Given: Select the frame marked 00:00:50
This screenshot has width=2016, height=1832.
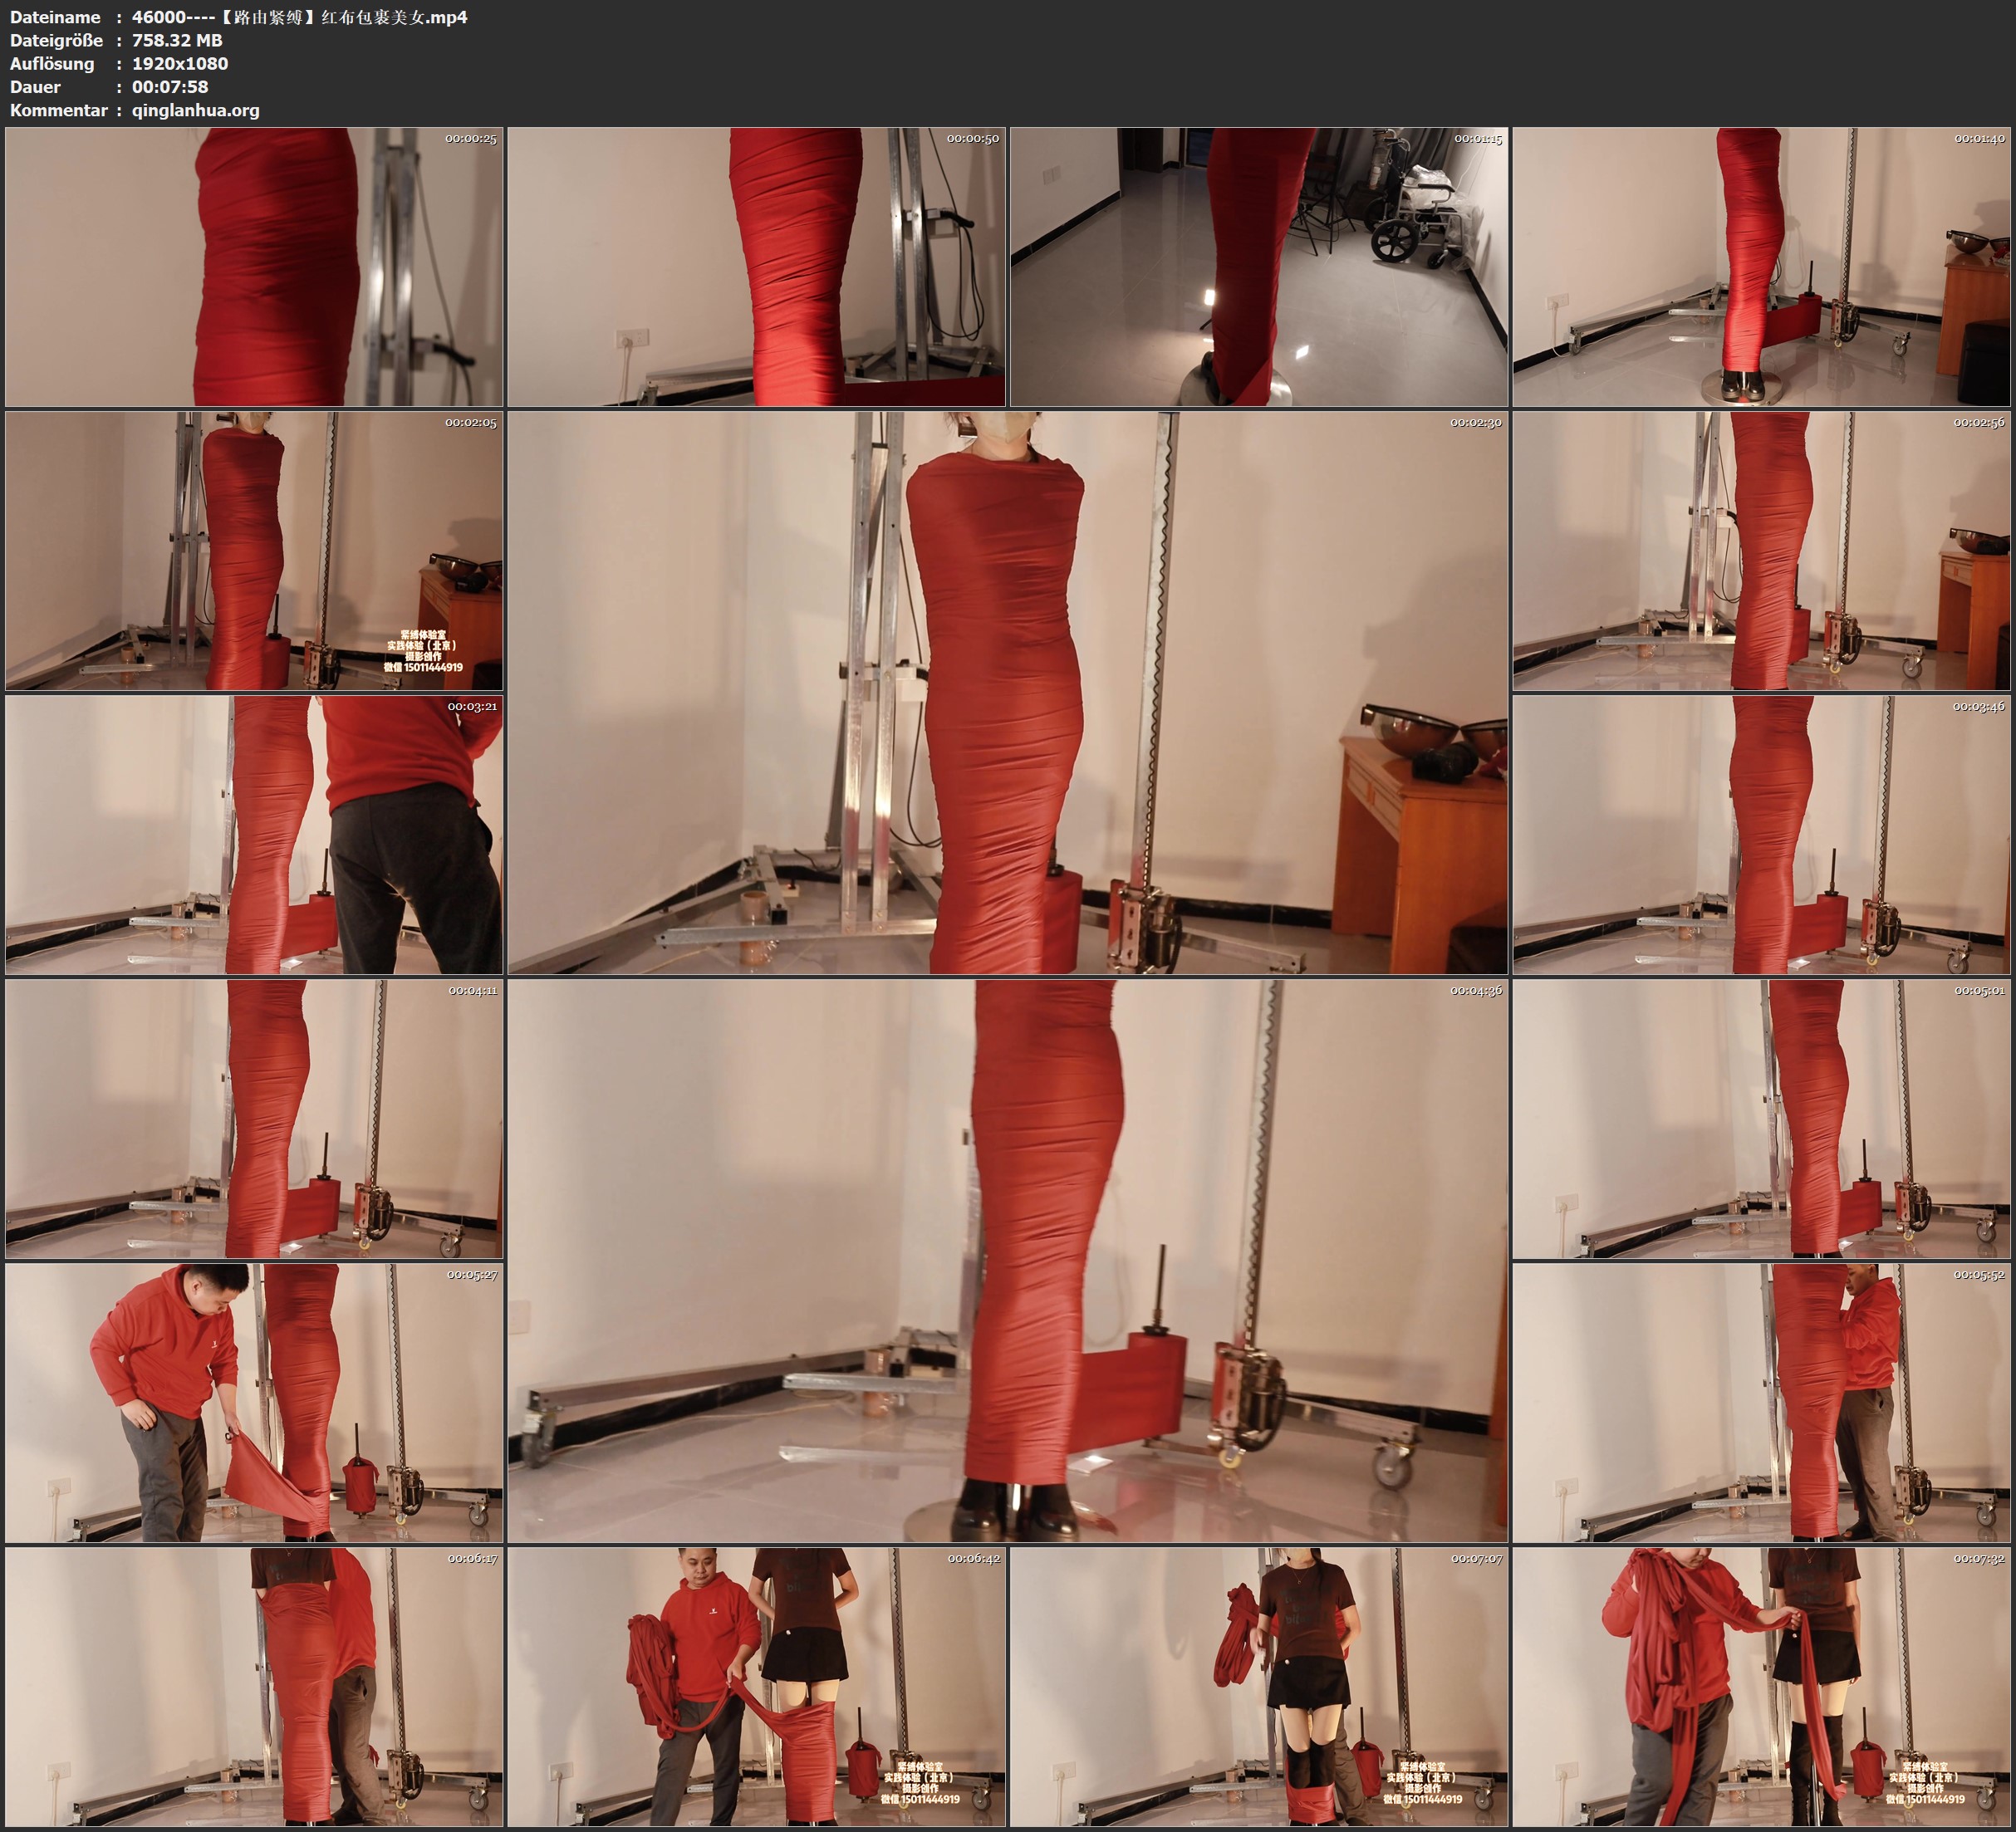Looking at the screenshot, I should (756, 266).
